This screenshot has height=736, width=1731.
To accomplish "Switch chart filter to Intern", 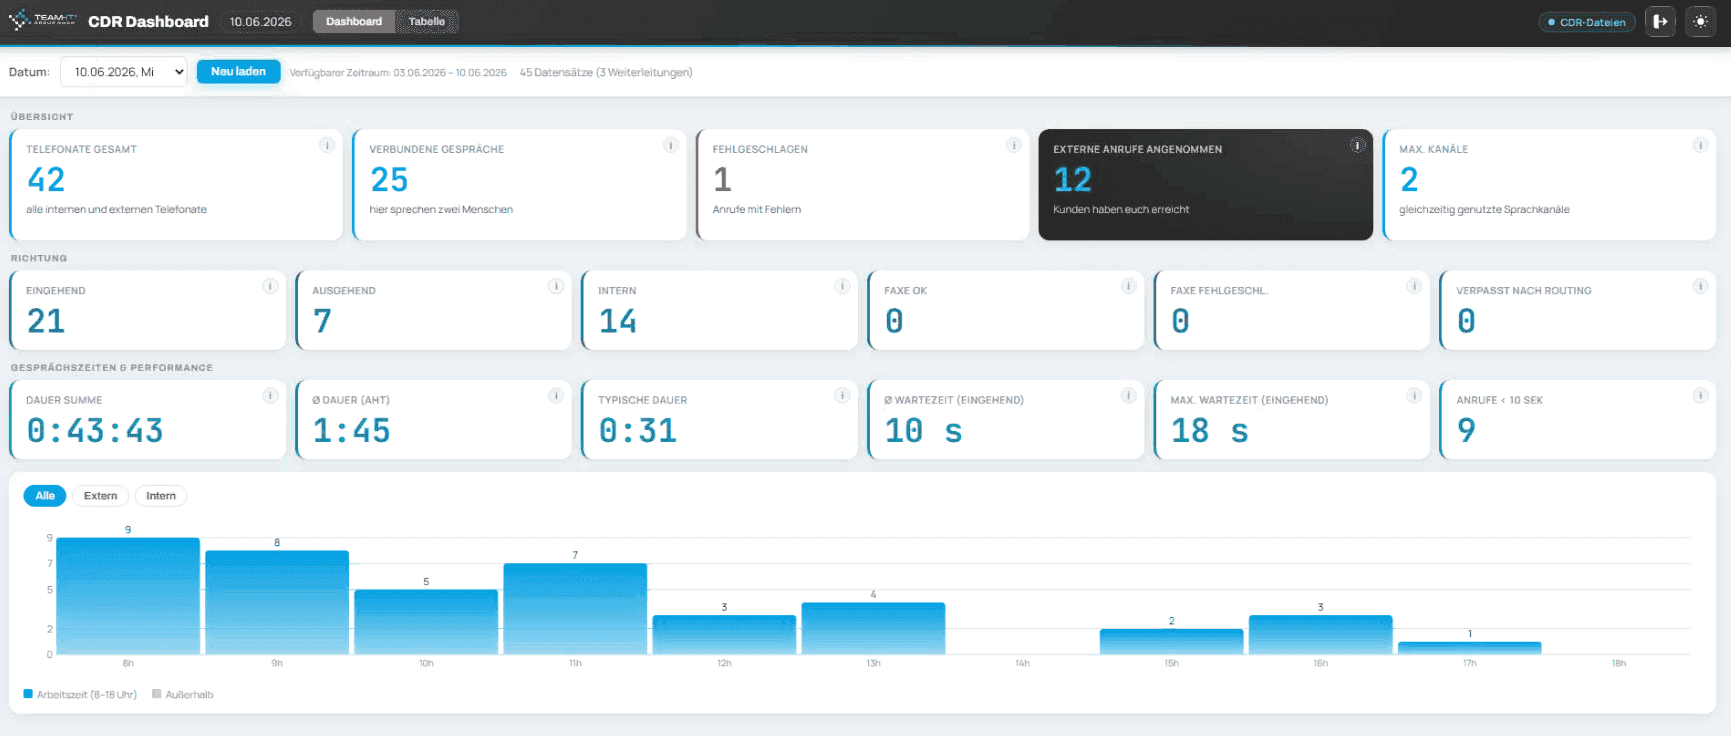I will coord(161,496).
